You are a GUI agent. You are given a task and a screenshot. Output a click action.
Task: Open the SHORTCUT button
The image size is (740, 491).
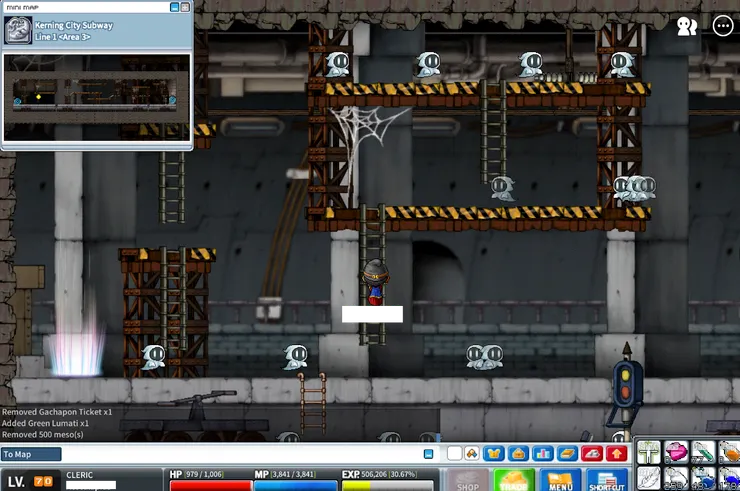(607, 480)
